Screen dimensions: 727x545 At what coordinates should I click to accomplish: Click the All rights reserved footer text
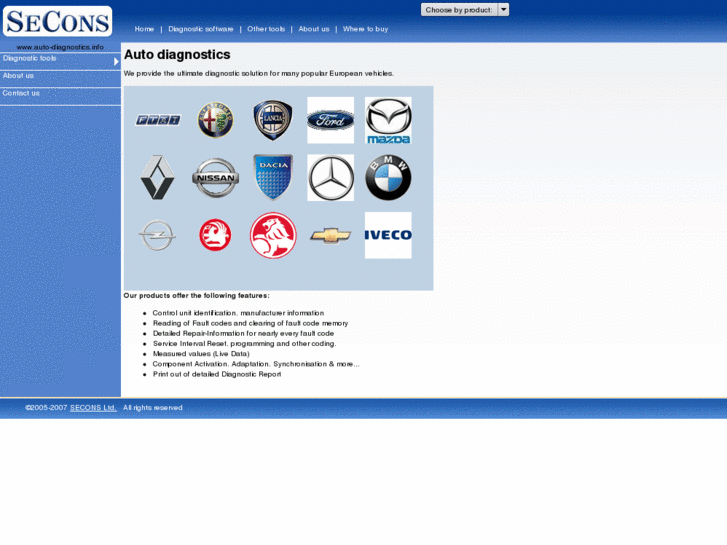click(153, 408)
